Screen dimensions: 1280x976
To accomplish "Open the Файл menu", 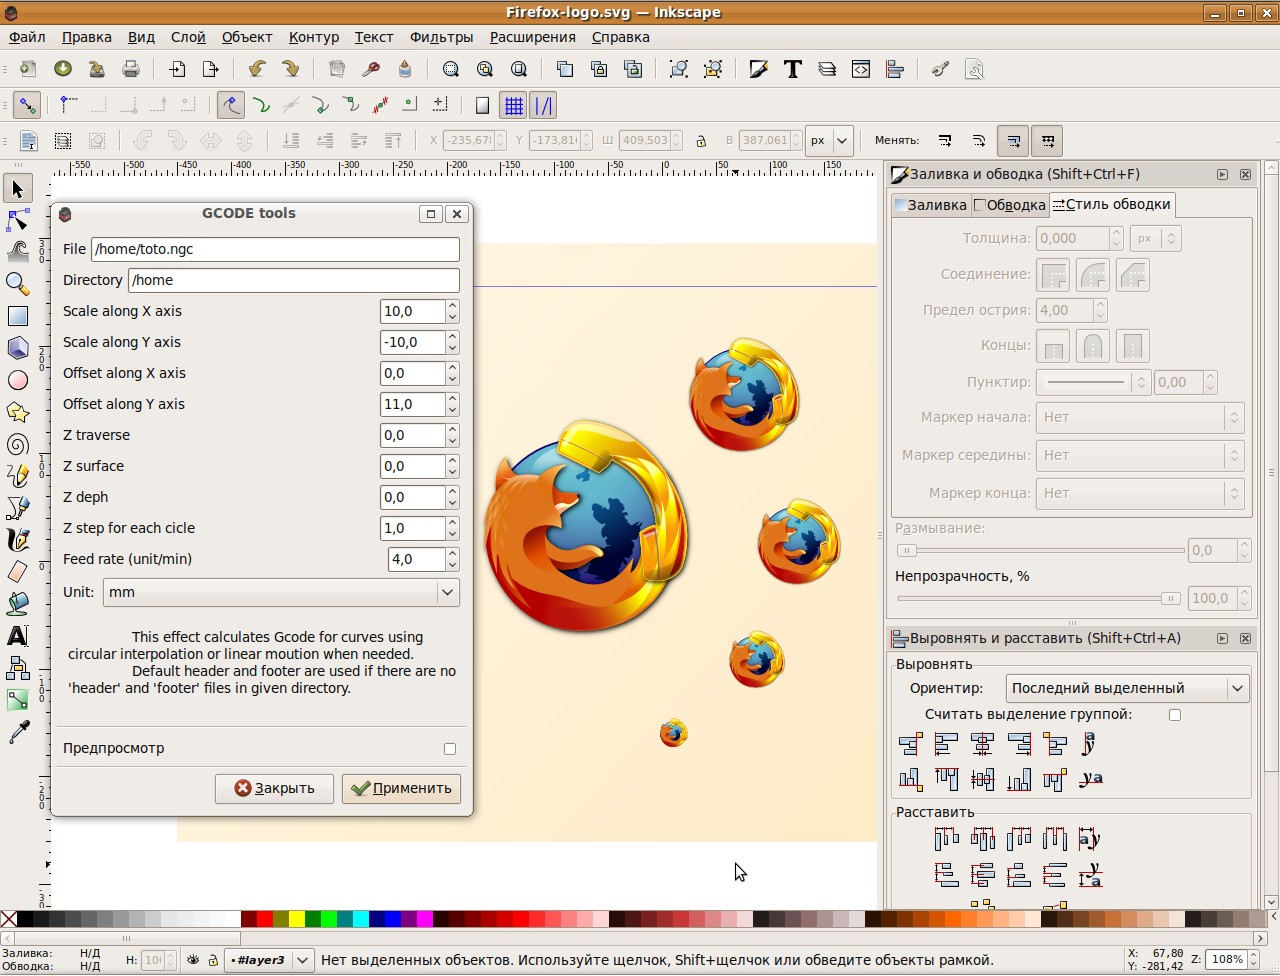I will tap(27, 37).
